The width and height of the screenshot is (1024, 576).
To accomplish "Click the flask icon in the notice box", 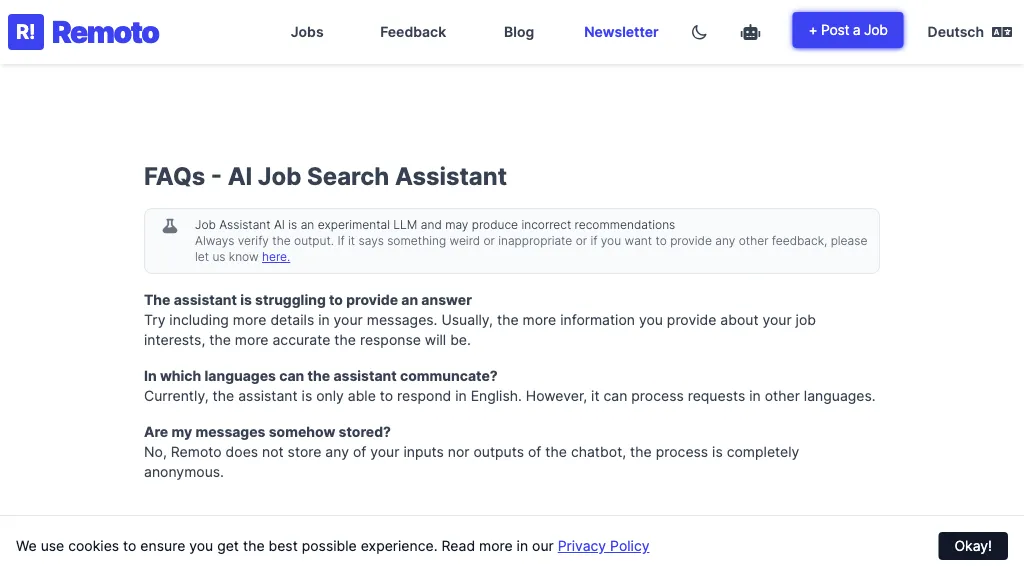I will (x=170, y=225).
